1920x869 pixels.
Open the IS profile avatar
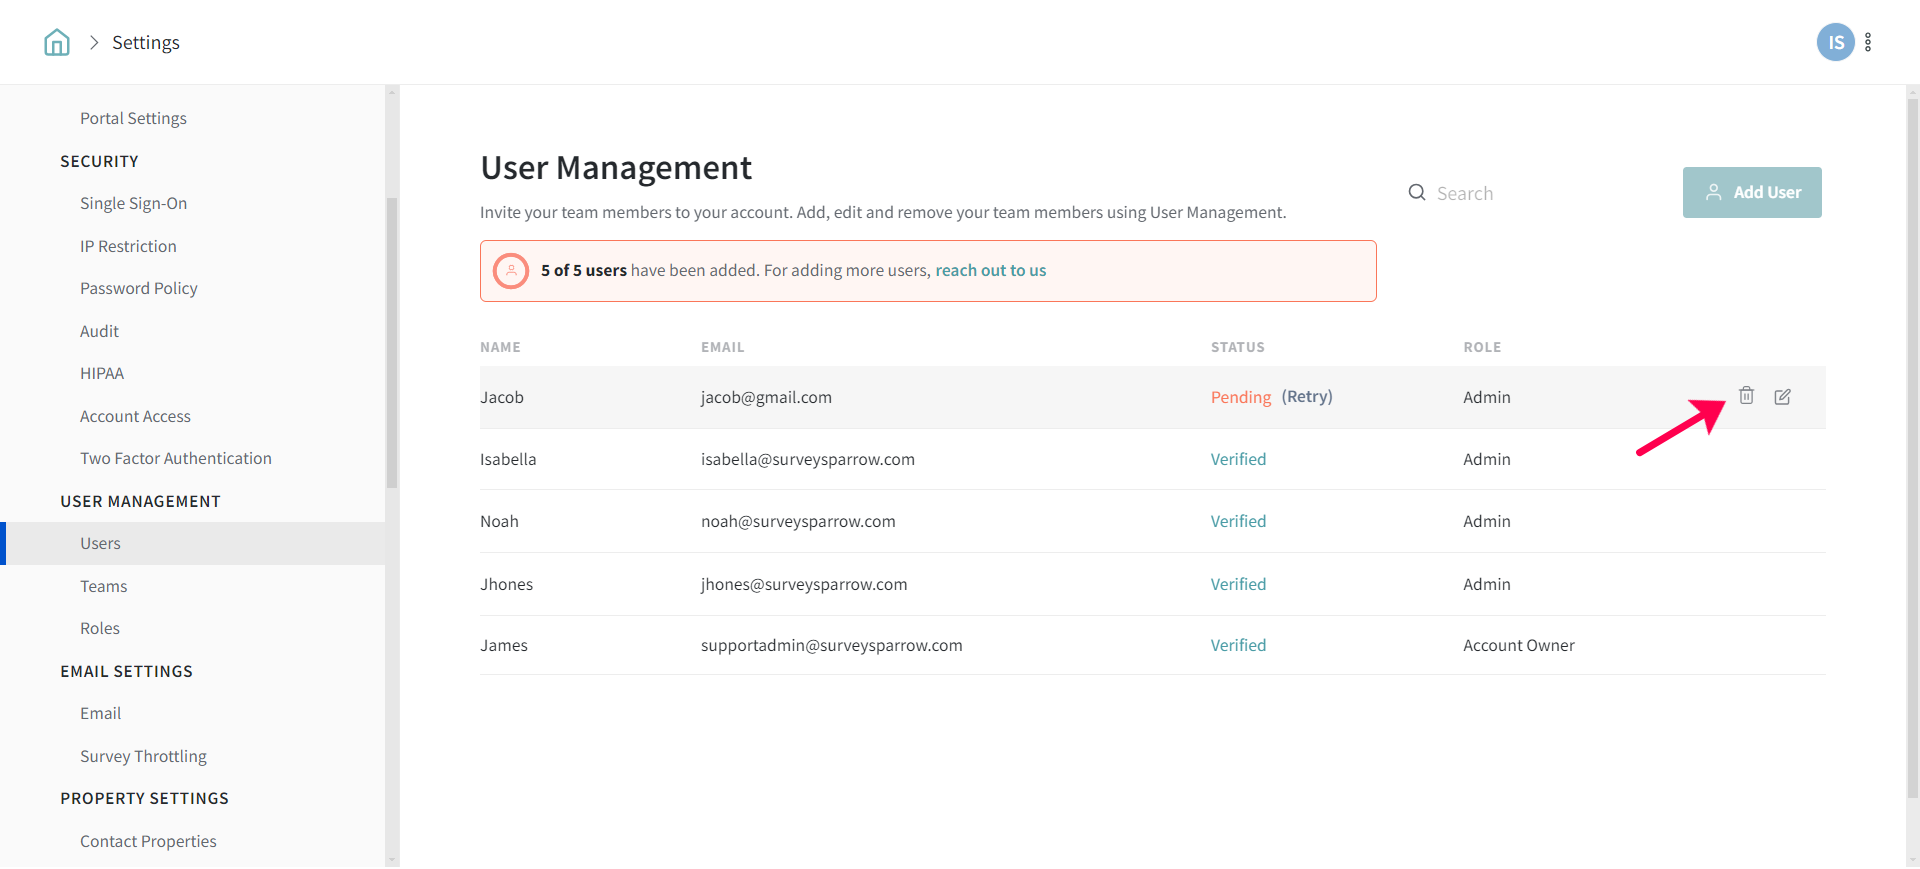(x=1834, y=42)
